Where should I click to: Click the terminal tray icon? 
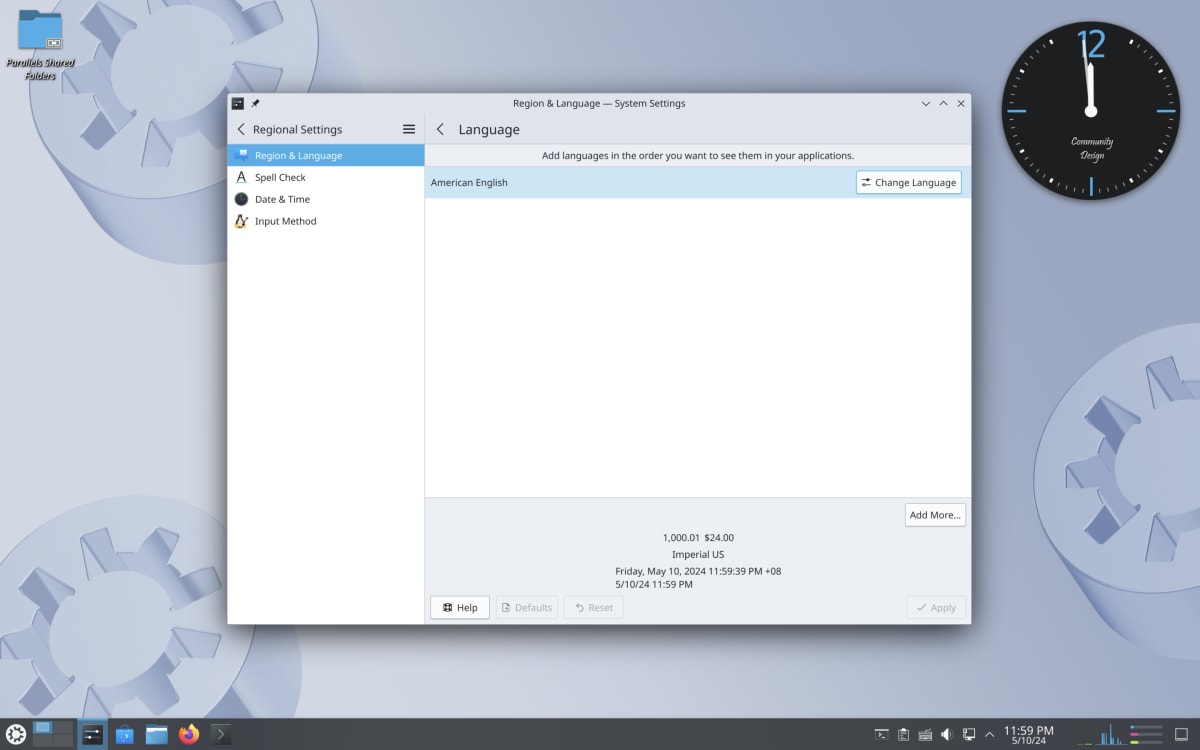(881, 735)
